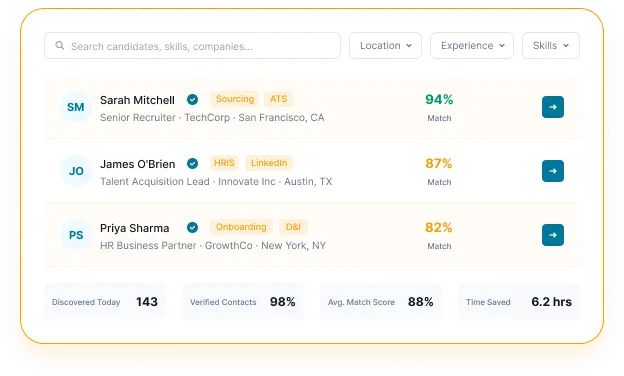Click the SM avatar for Sarah Mitchell

[x=76, y=107]
